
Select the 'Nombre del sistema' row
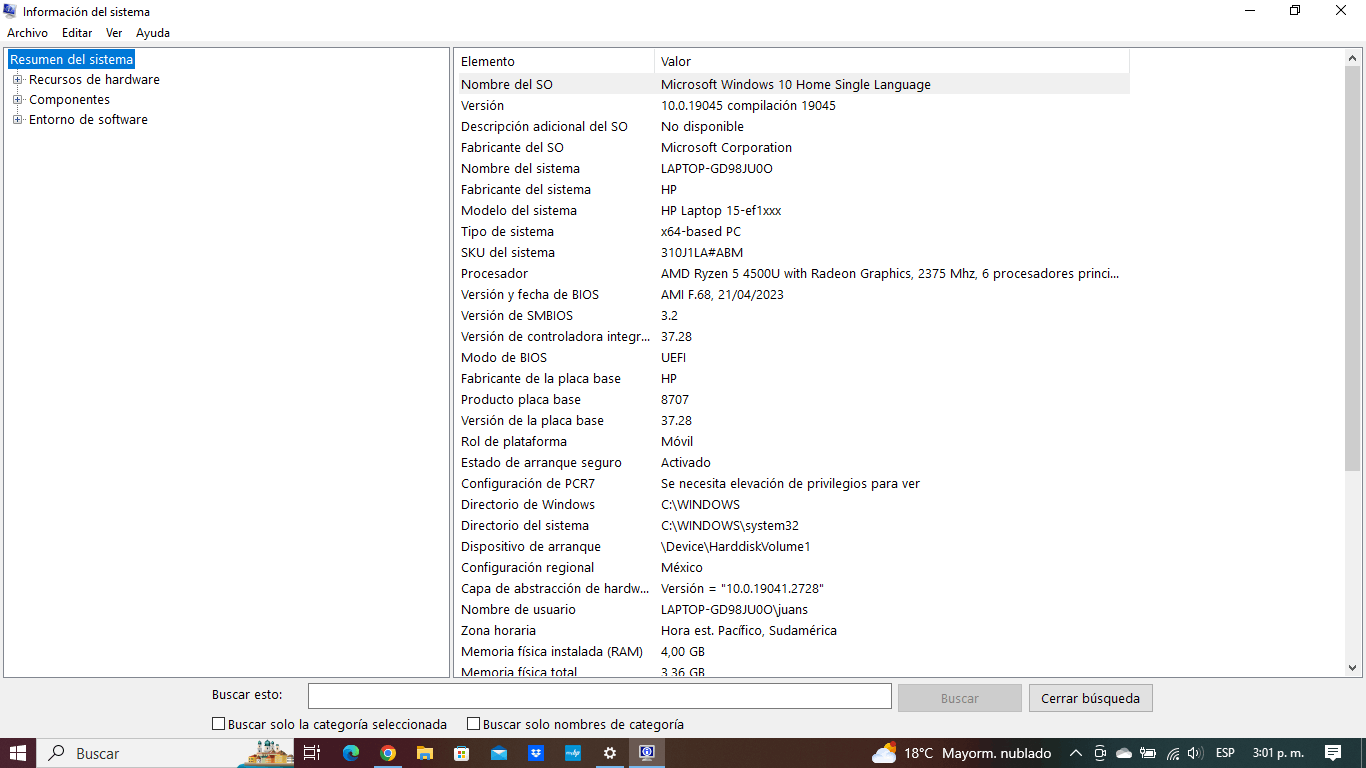pyautogui.click(x=793, y=169)
